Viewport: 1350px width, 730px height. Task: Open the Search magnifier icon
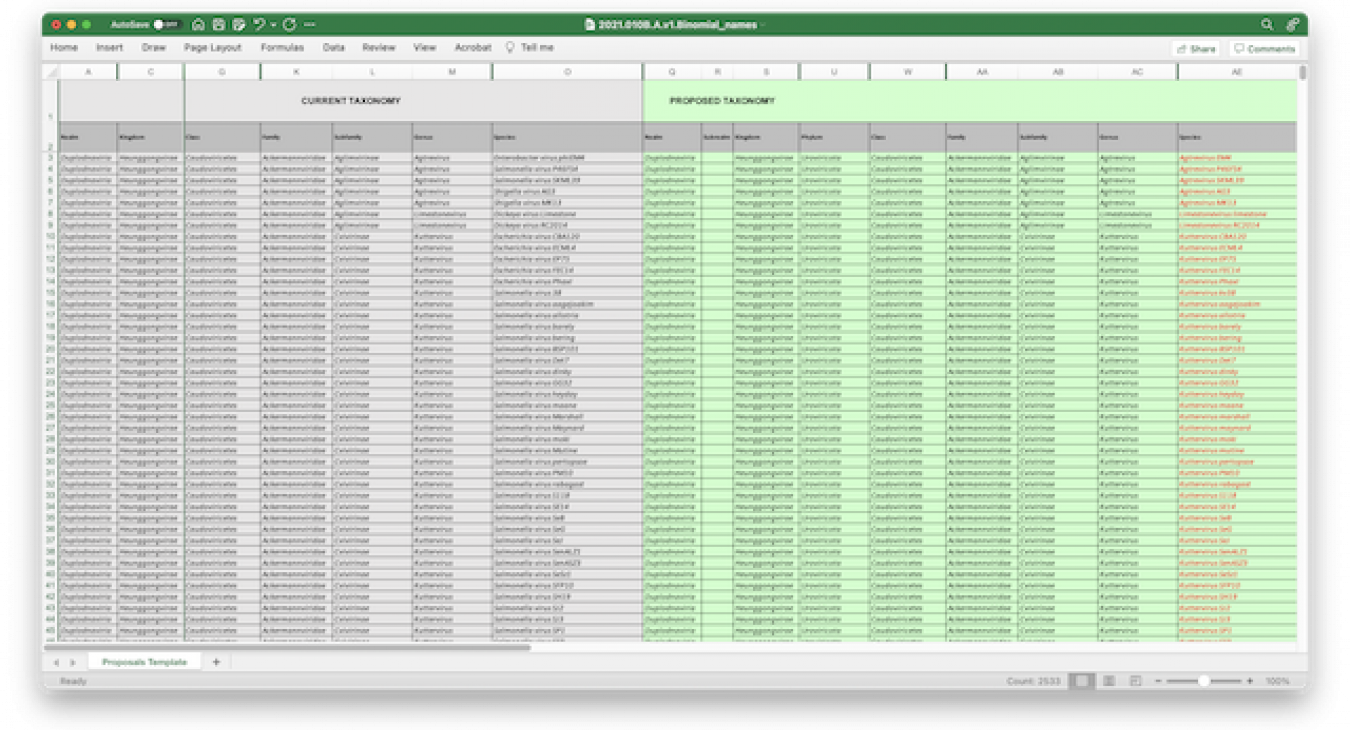[1267, 24]
